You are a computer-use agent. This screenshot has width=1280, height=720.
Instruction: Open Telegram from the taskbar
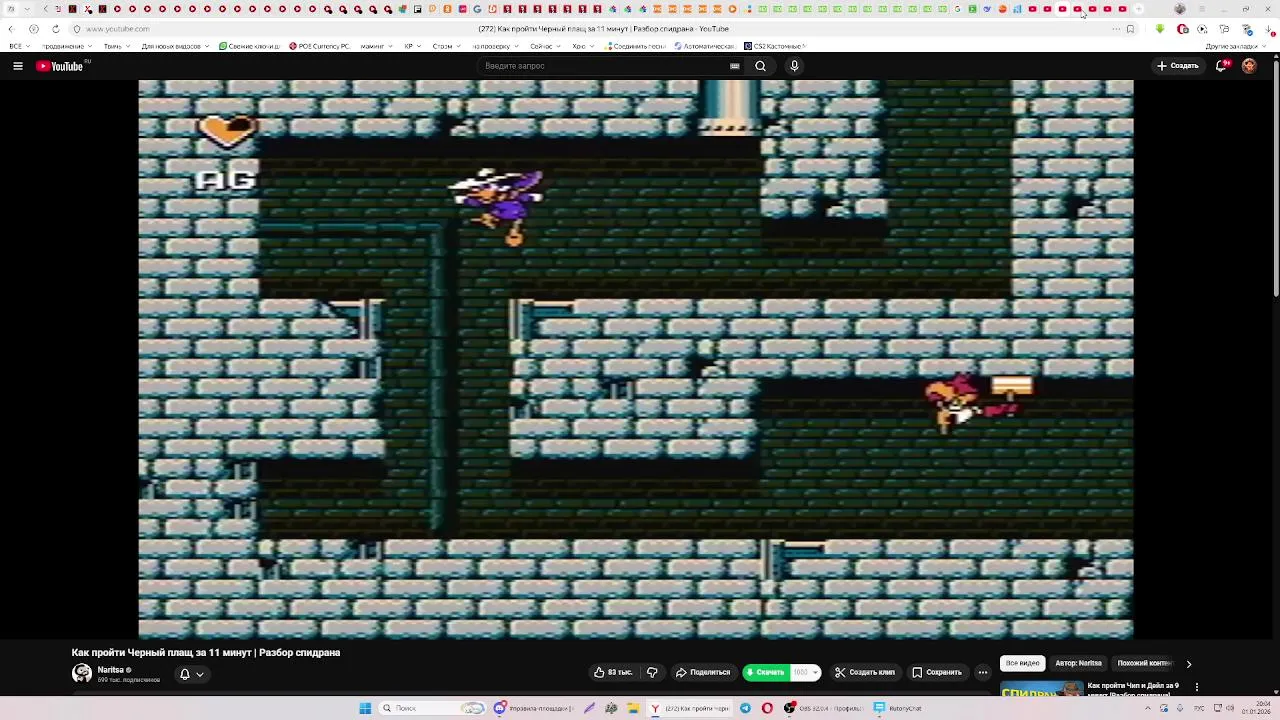(x=745, y=708)
